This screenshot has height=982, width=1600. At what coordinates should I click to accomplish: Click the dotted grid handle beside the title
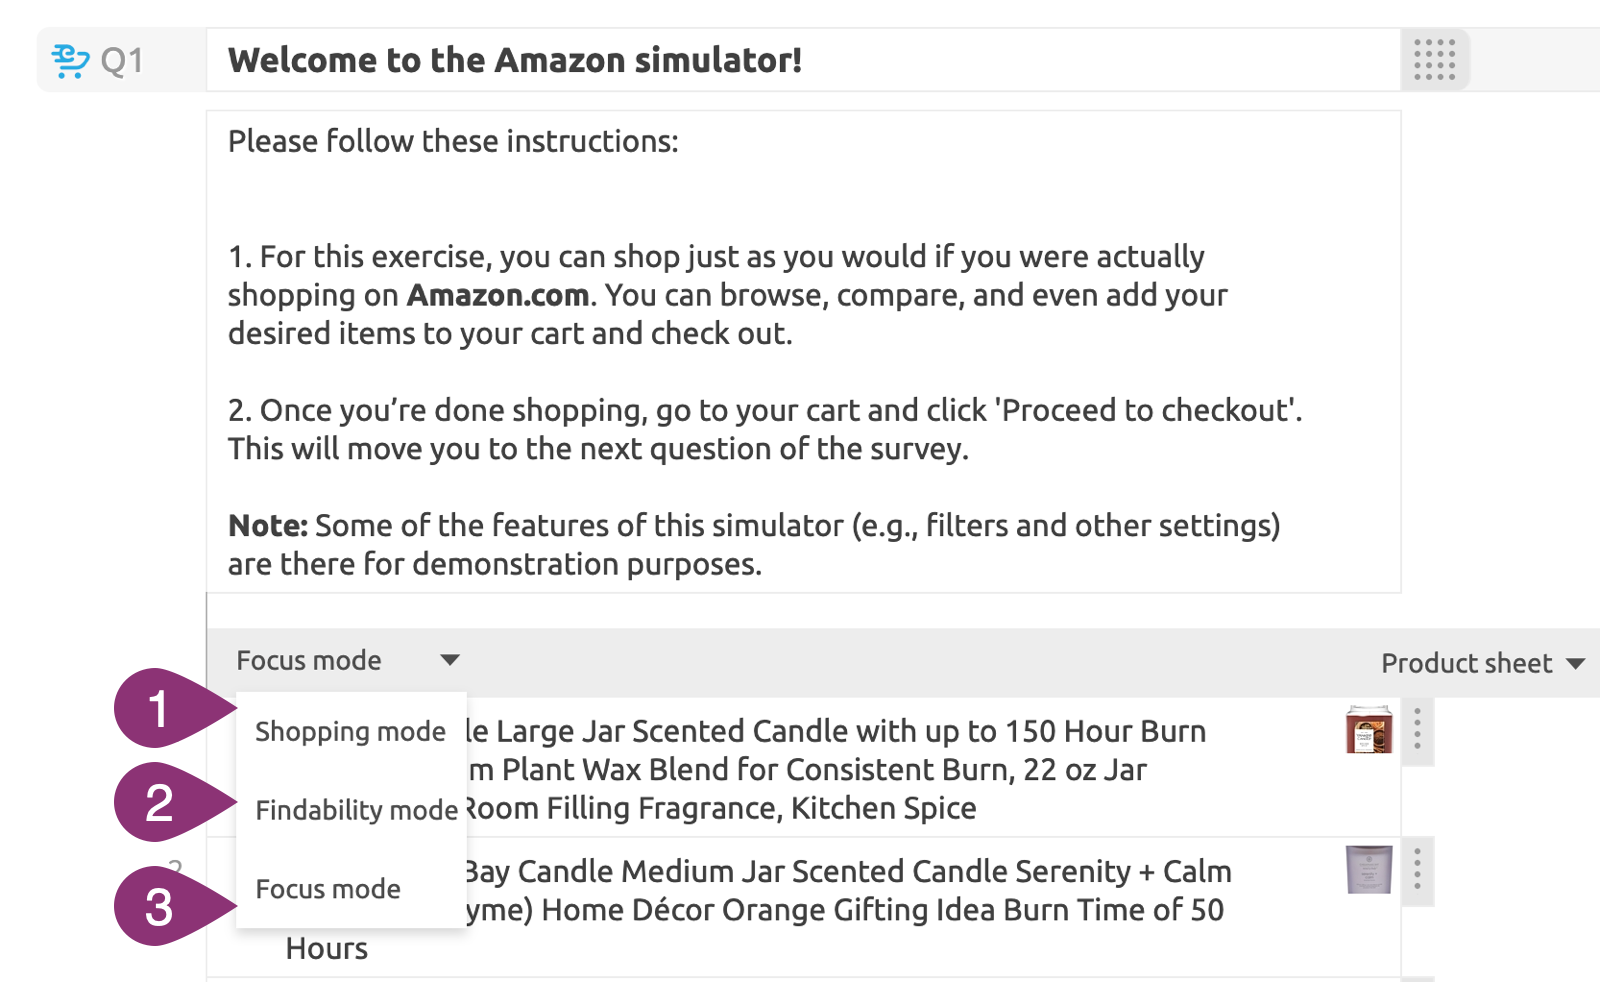[1434, 60]
